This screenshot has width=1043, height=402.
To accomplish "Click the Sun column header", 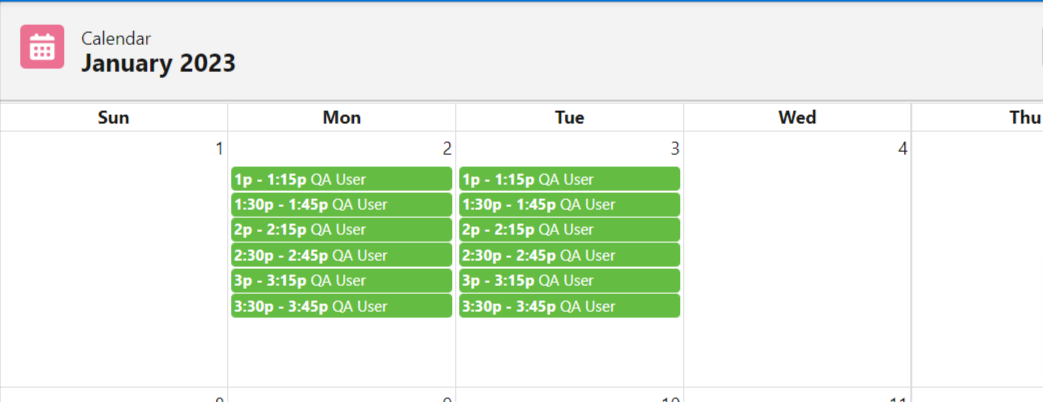I will click(x=114, y=118).
